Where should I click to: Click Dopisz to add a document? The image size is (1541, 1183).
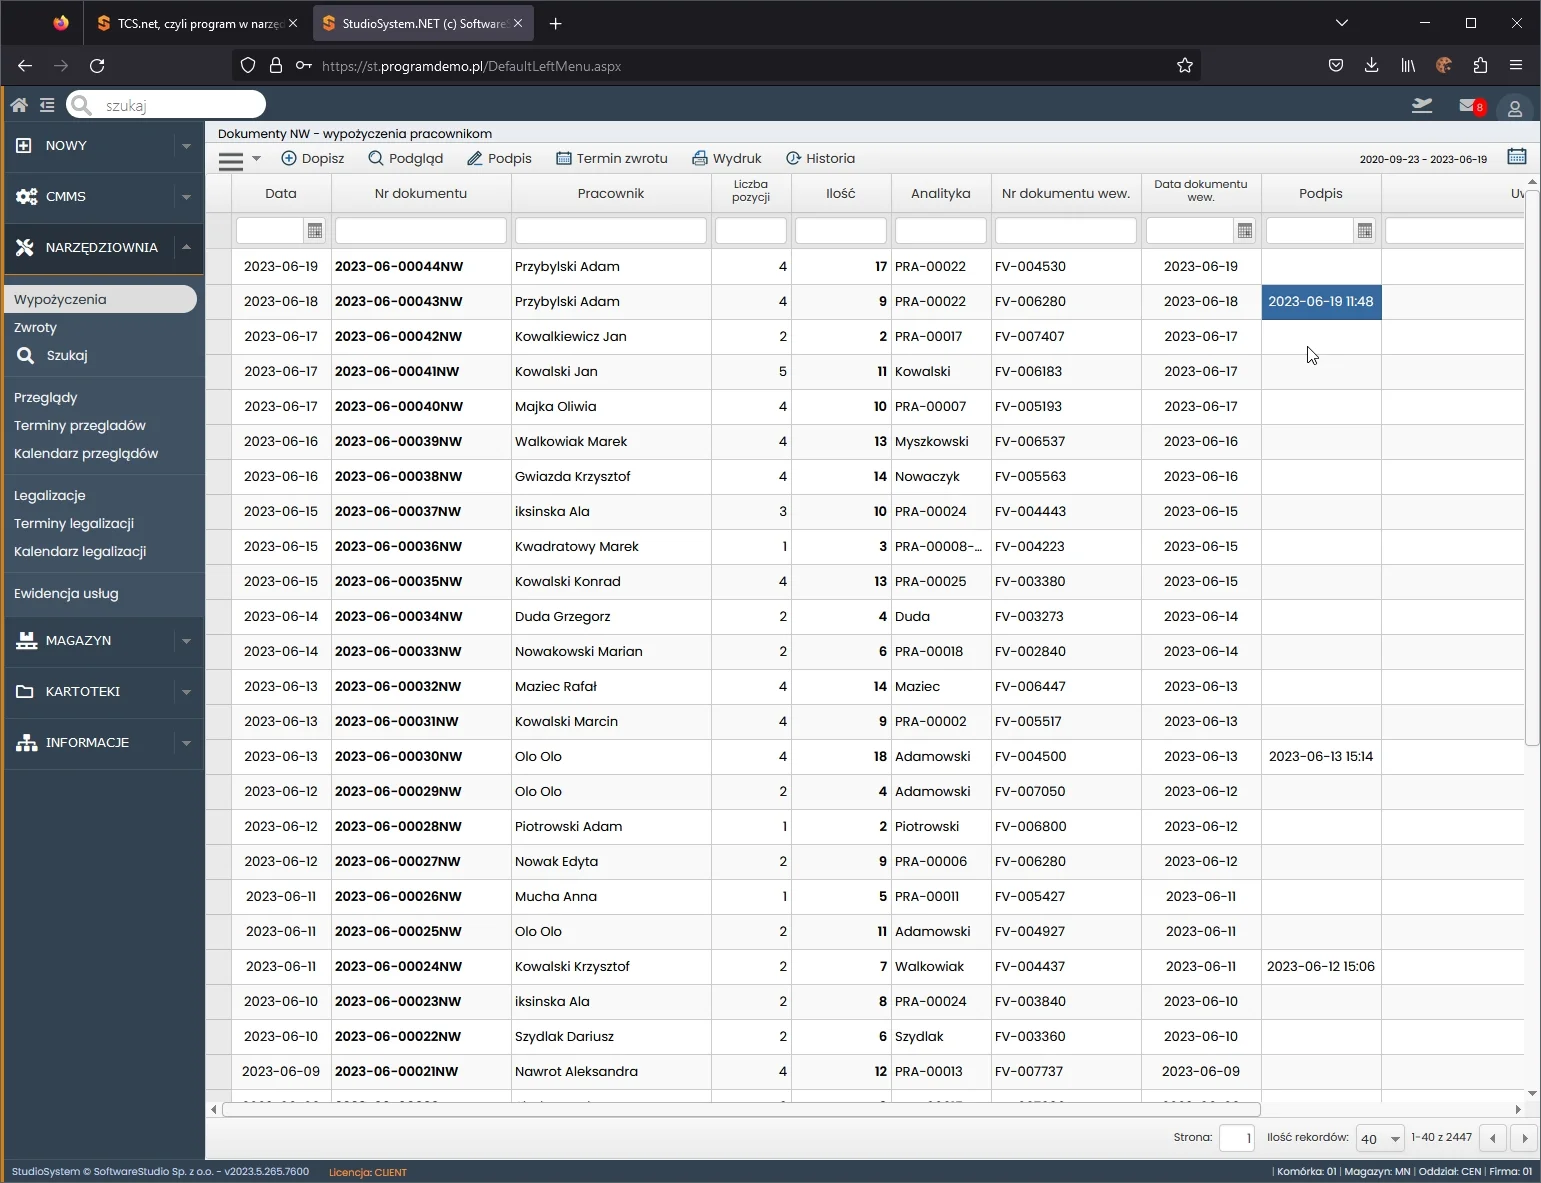click(x=313, y=158)
